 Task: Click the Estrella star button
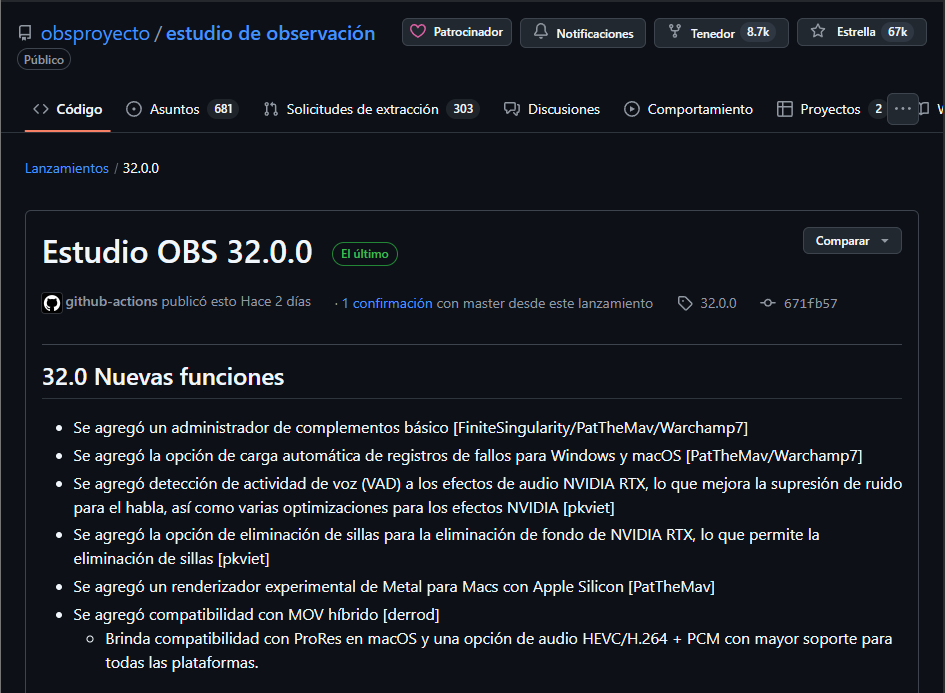point(862,32)
